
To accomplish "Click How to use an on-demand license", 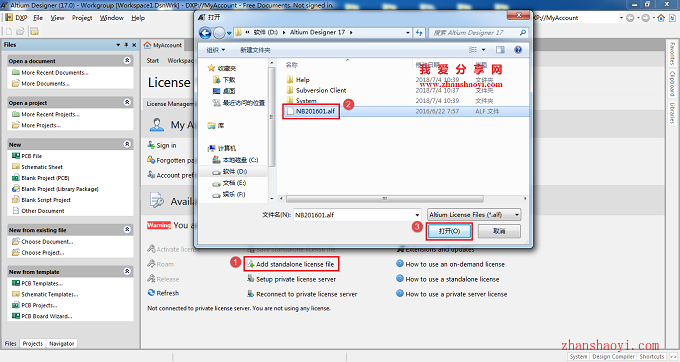I will [455, 264].
